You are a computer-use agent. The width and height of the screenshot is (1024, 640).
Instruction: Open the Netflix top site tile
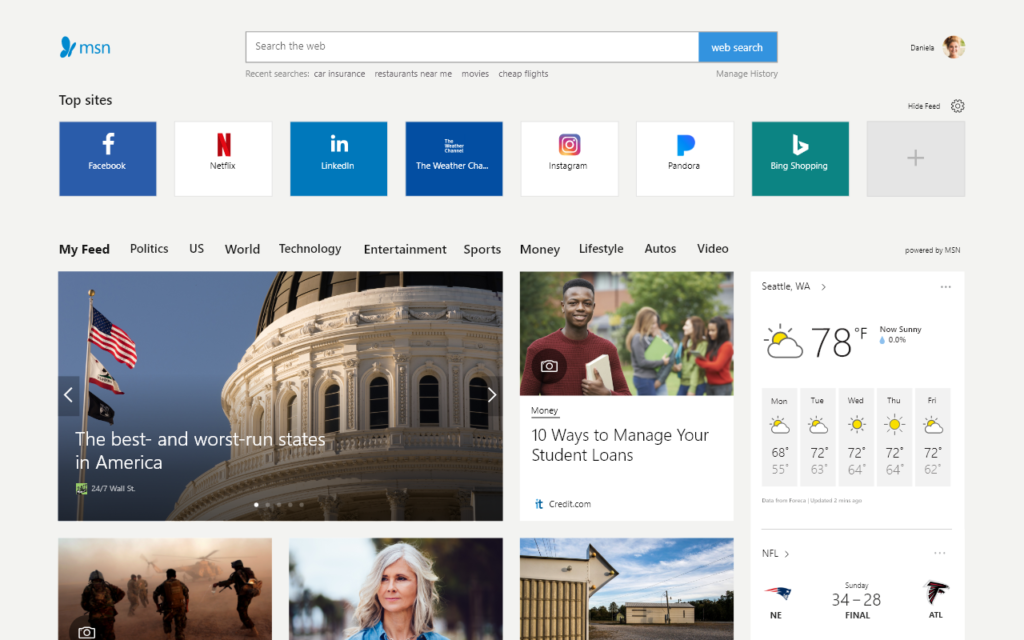tap(223, 159)
